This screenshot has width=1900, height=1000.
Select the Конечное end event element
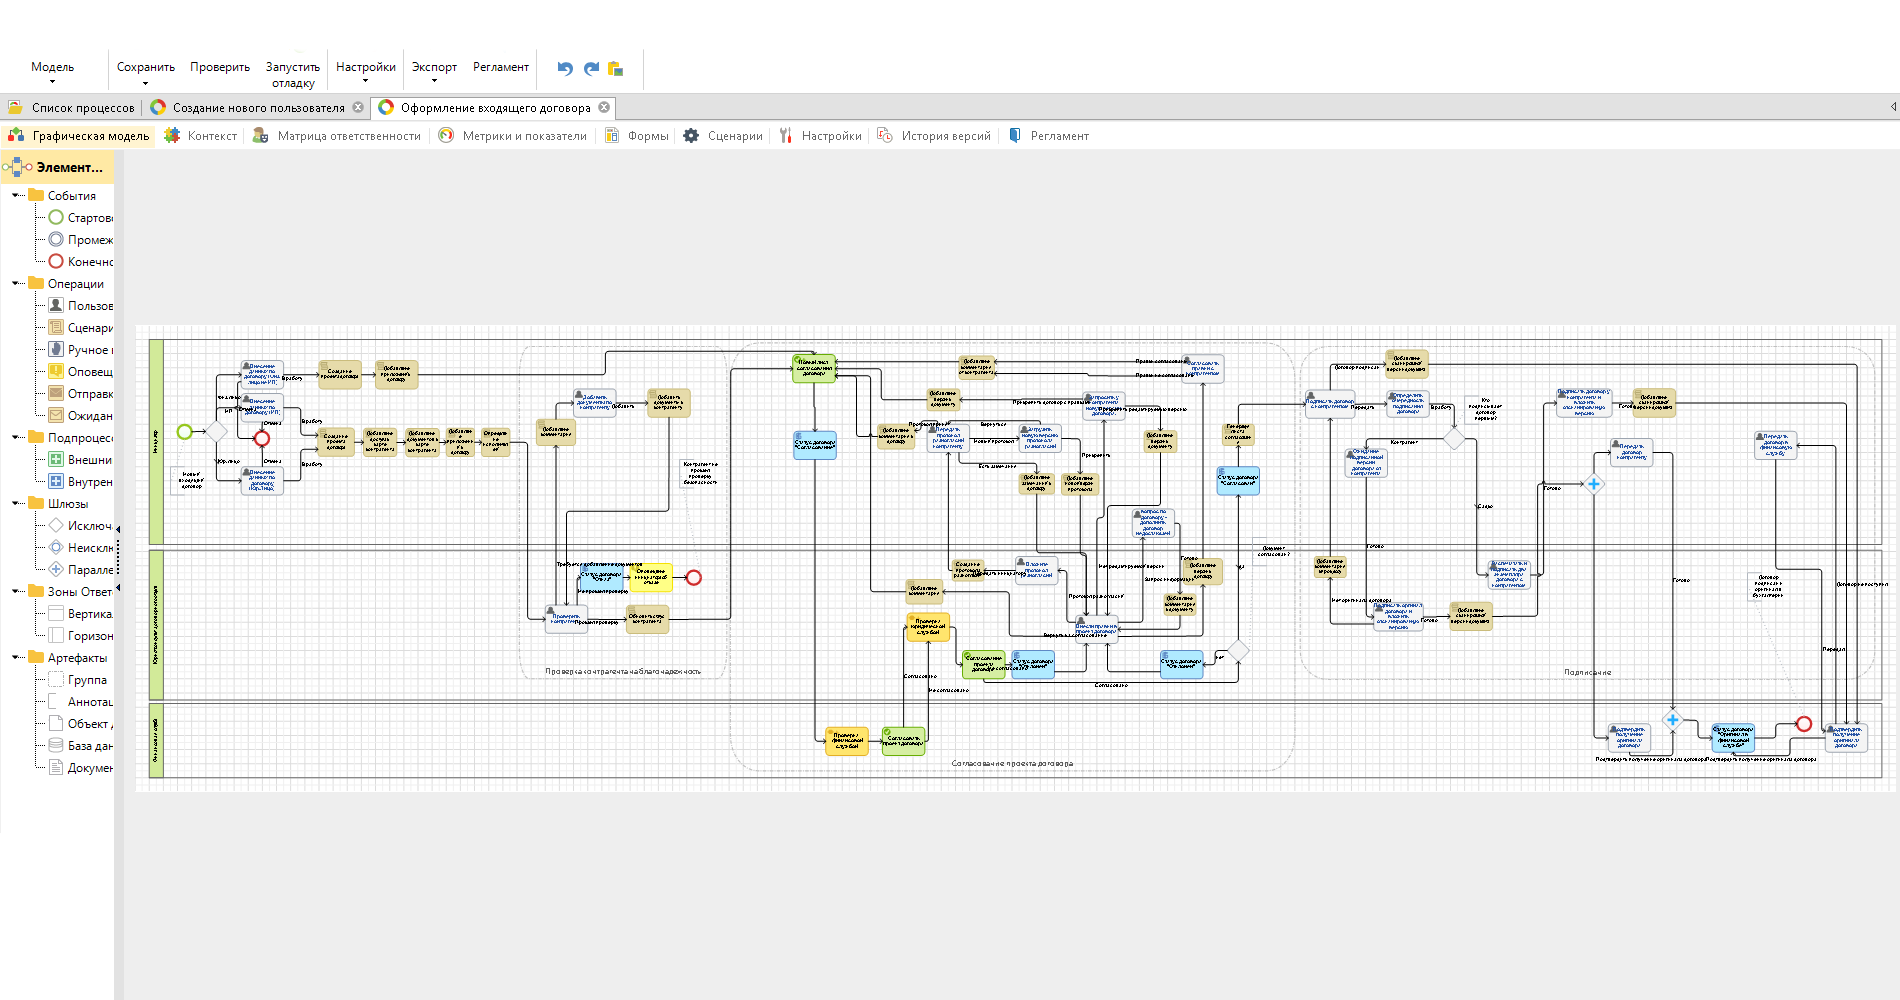point(80,261)
